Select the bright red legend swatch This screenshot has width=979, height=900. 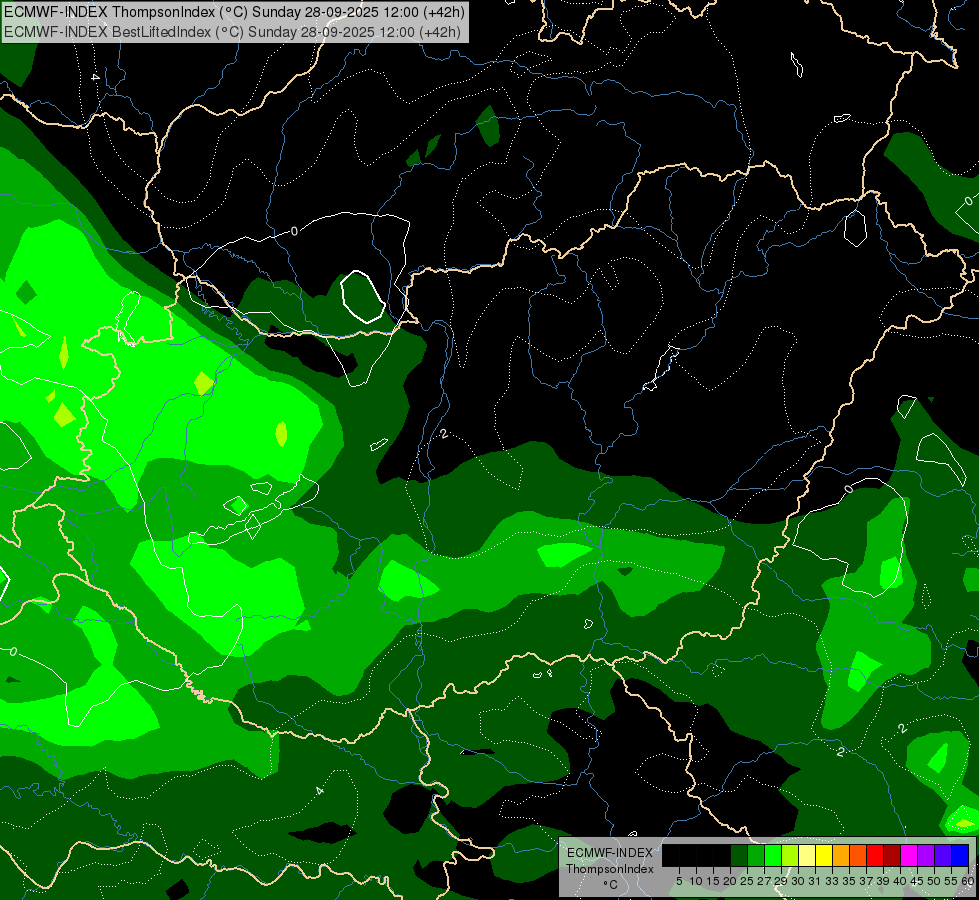click(x=876, y=855)
